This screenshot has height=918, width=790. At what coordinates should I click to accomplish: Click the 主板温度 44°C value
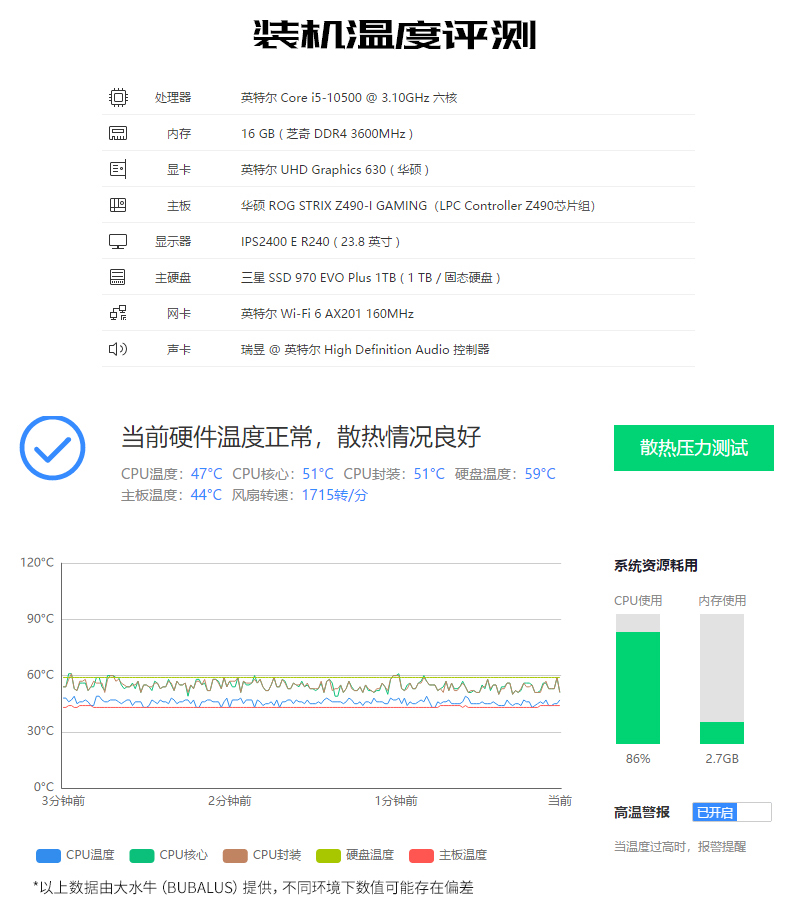coord(206,495)
